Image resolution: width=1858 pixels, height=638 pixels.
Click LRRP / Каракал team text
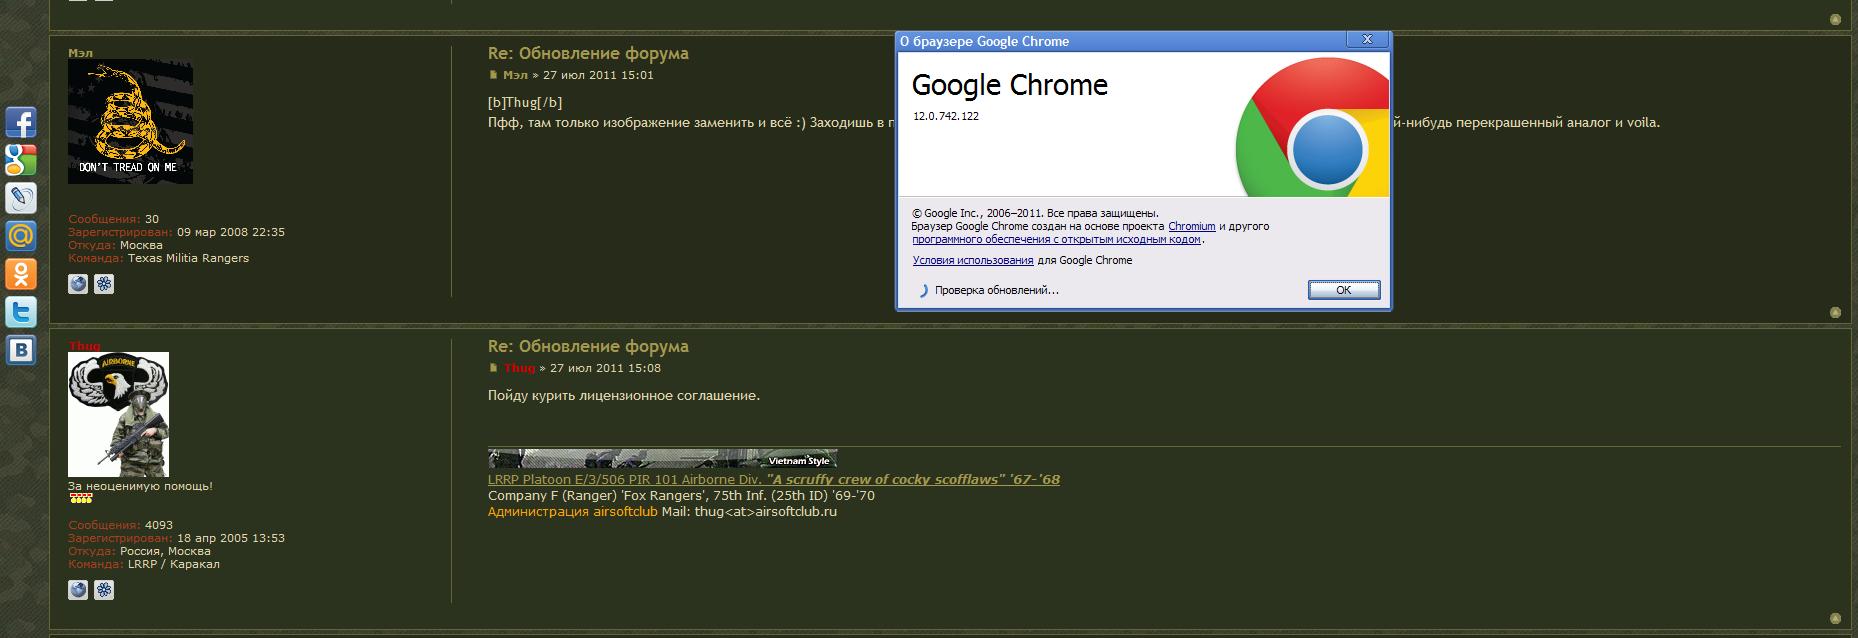pos(174,564)
